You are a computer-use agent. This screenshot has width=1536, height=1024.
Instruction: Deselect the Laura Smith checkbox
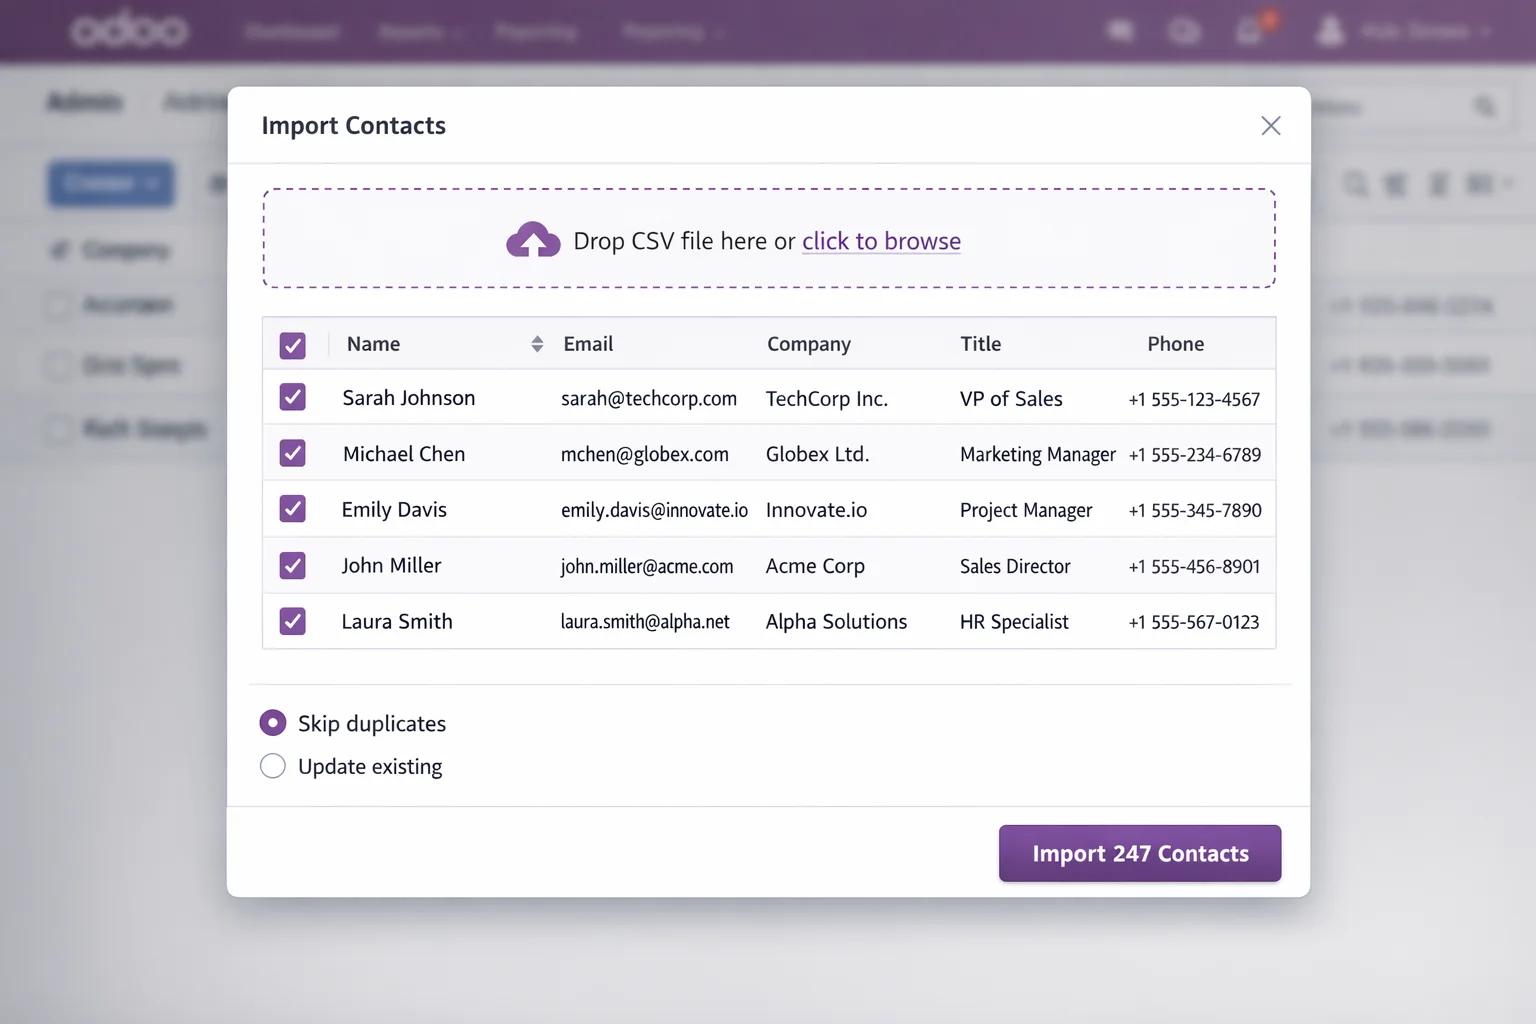click(x=293, y=621)
